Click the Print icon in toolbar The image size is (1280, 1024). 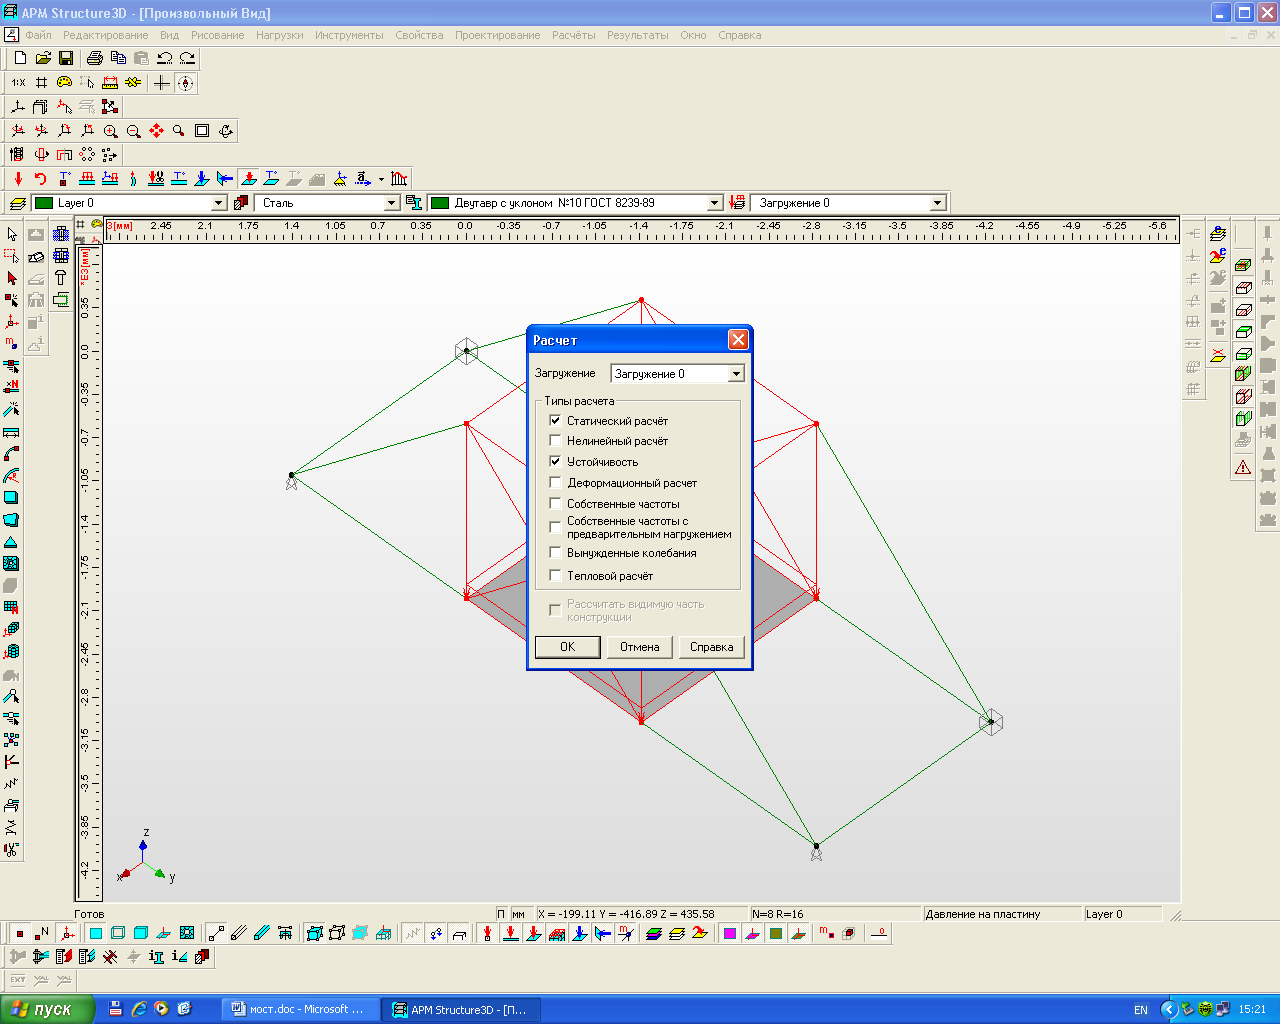tap(95, 58)
